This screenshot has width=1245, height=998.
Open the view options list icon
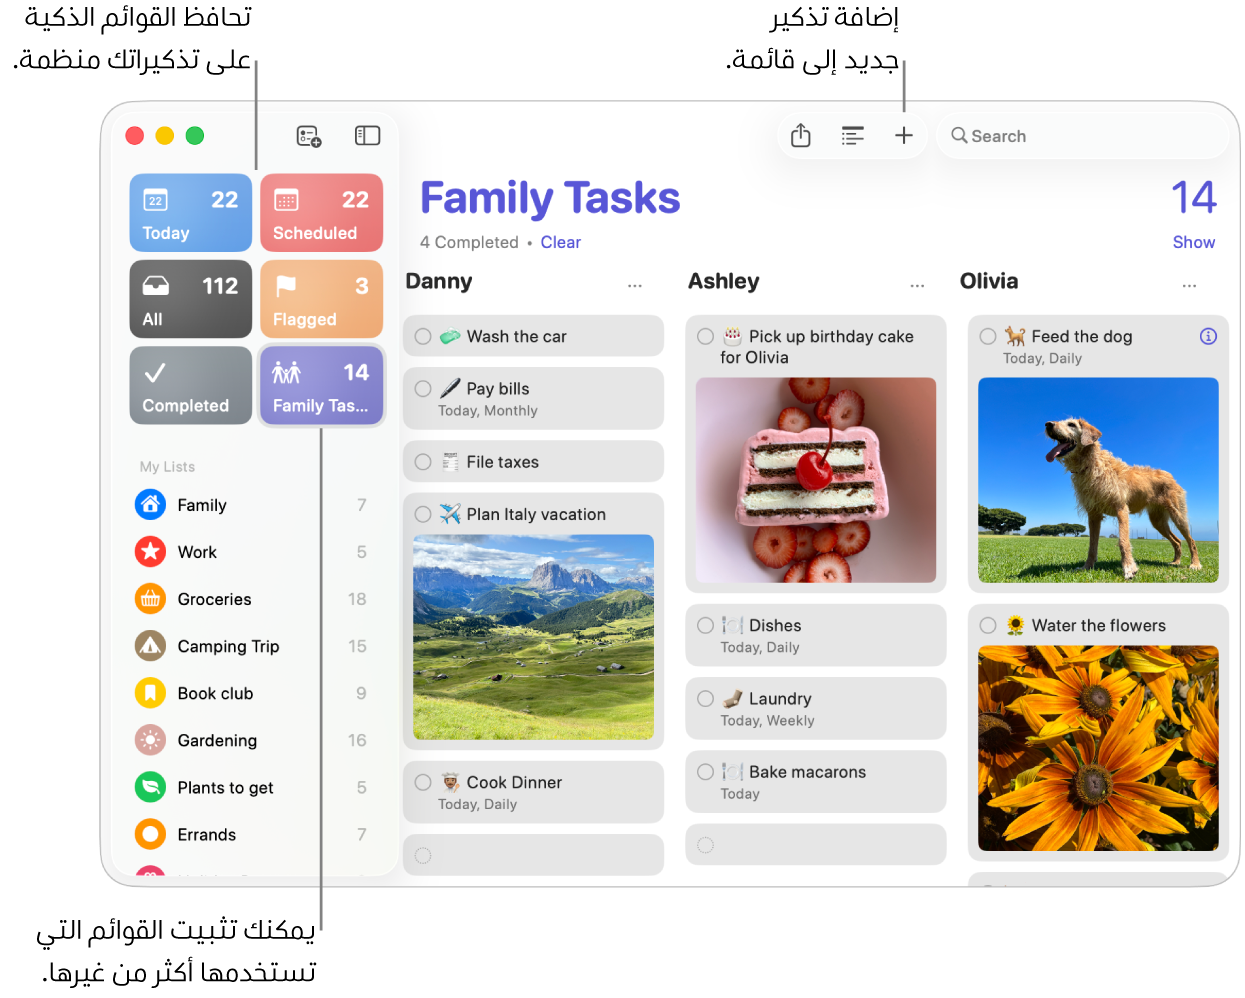(852, 136)
